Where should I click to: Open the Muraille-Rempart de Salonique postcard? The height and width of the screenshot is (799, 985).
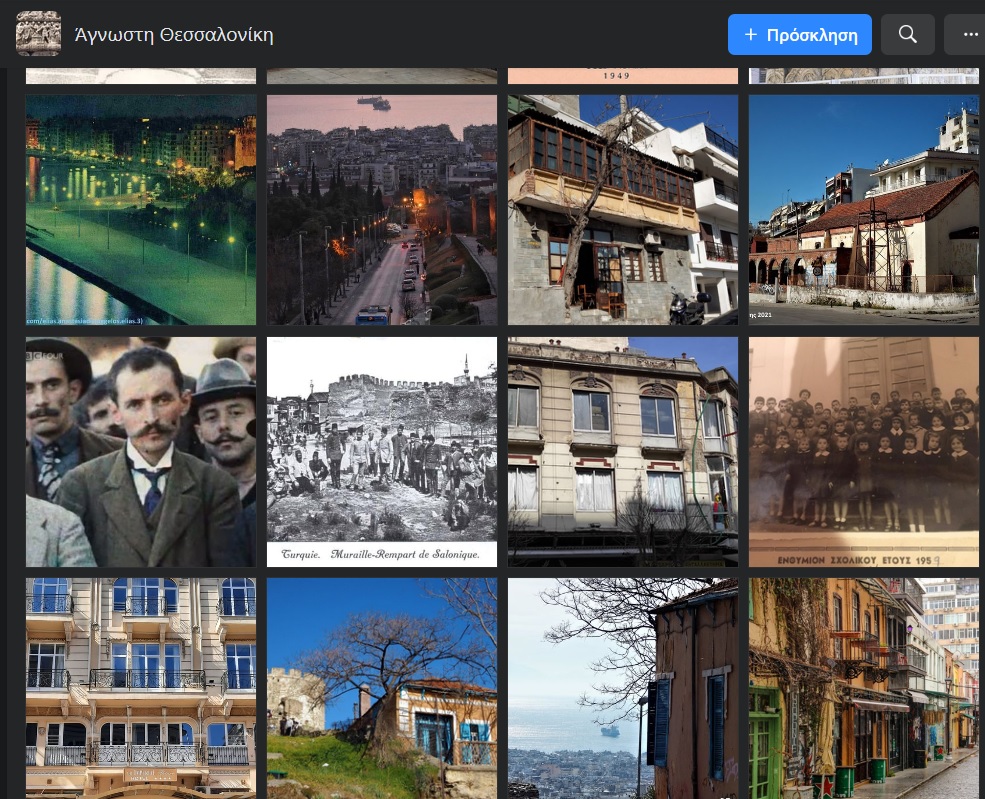(382, 452)
